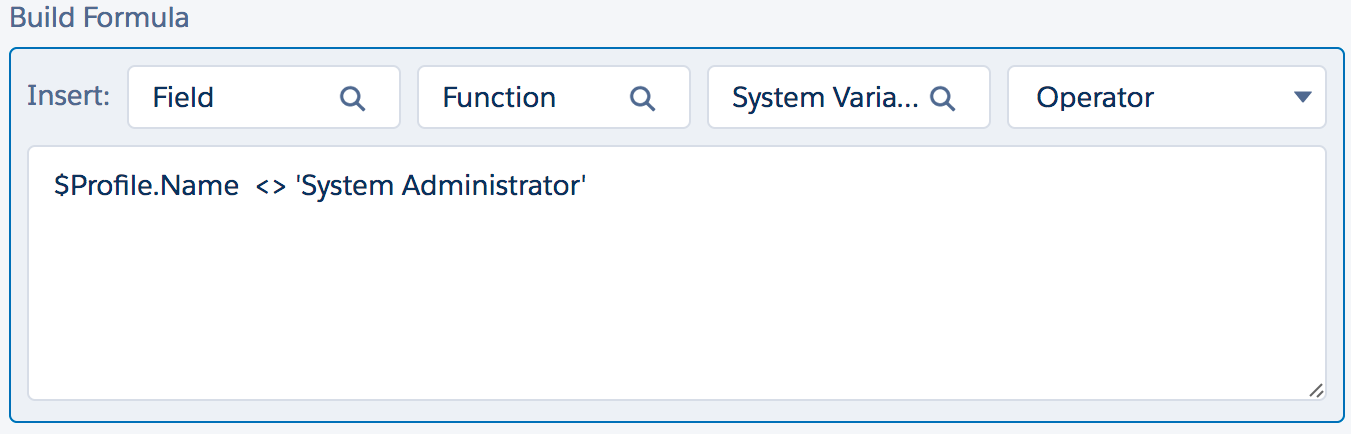Viewport: 1351px width, 434px height.
Task: Click the 'Function' placeholder text
Action: [x=499, y=97]
